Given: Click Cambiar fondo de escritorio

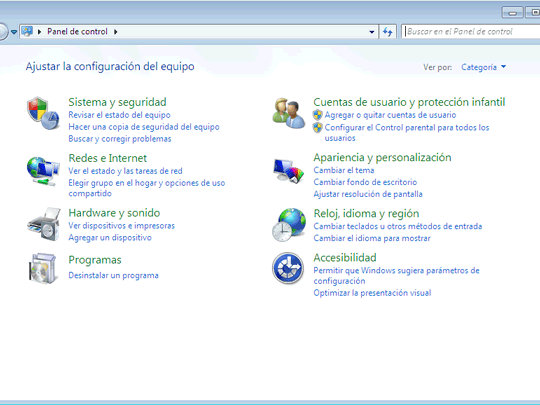Looking at the screenshot, I should [x=365, y=182].
